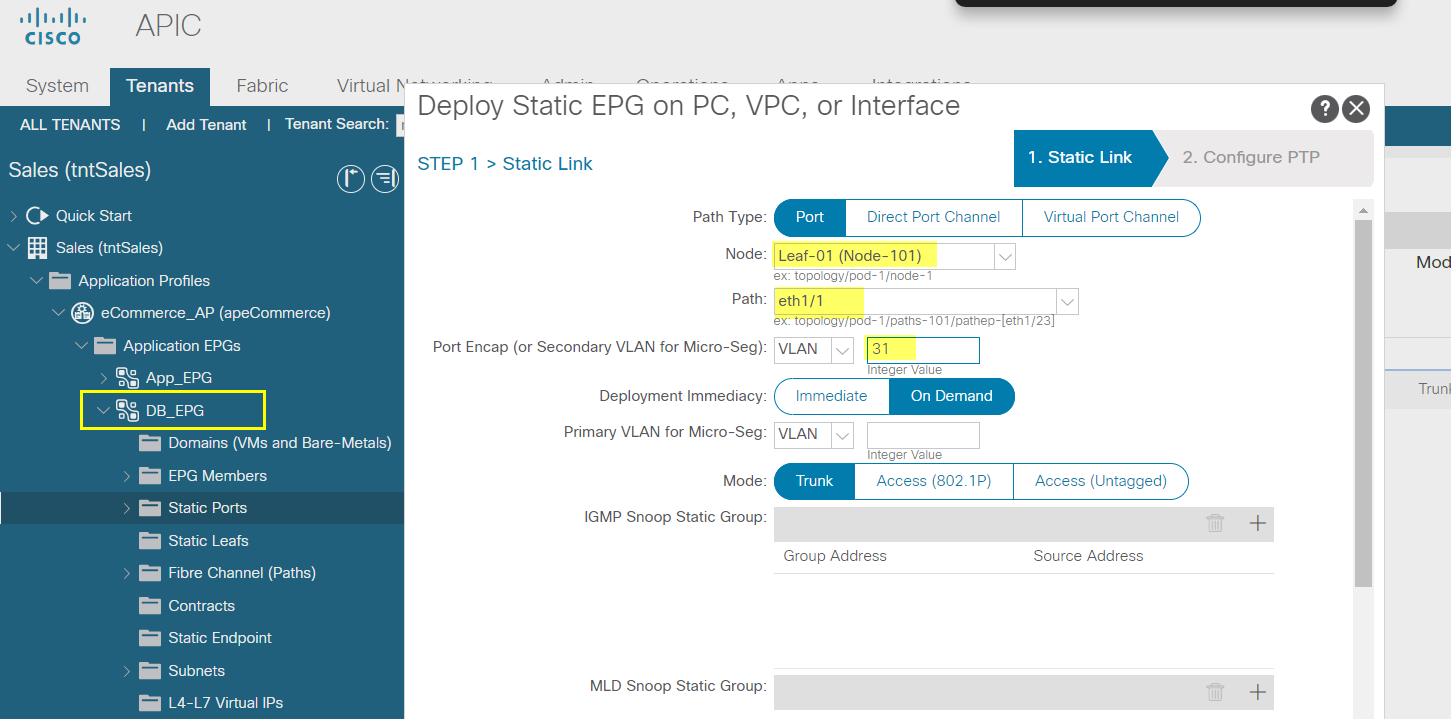Click Add Tenant link
The width and height of the screenshot is (1451, 719).
pyautogui.click(x=206, y=125)
